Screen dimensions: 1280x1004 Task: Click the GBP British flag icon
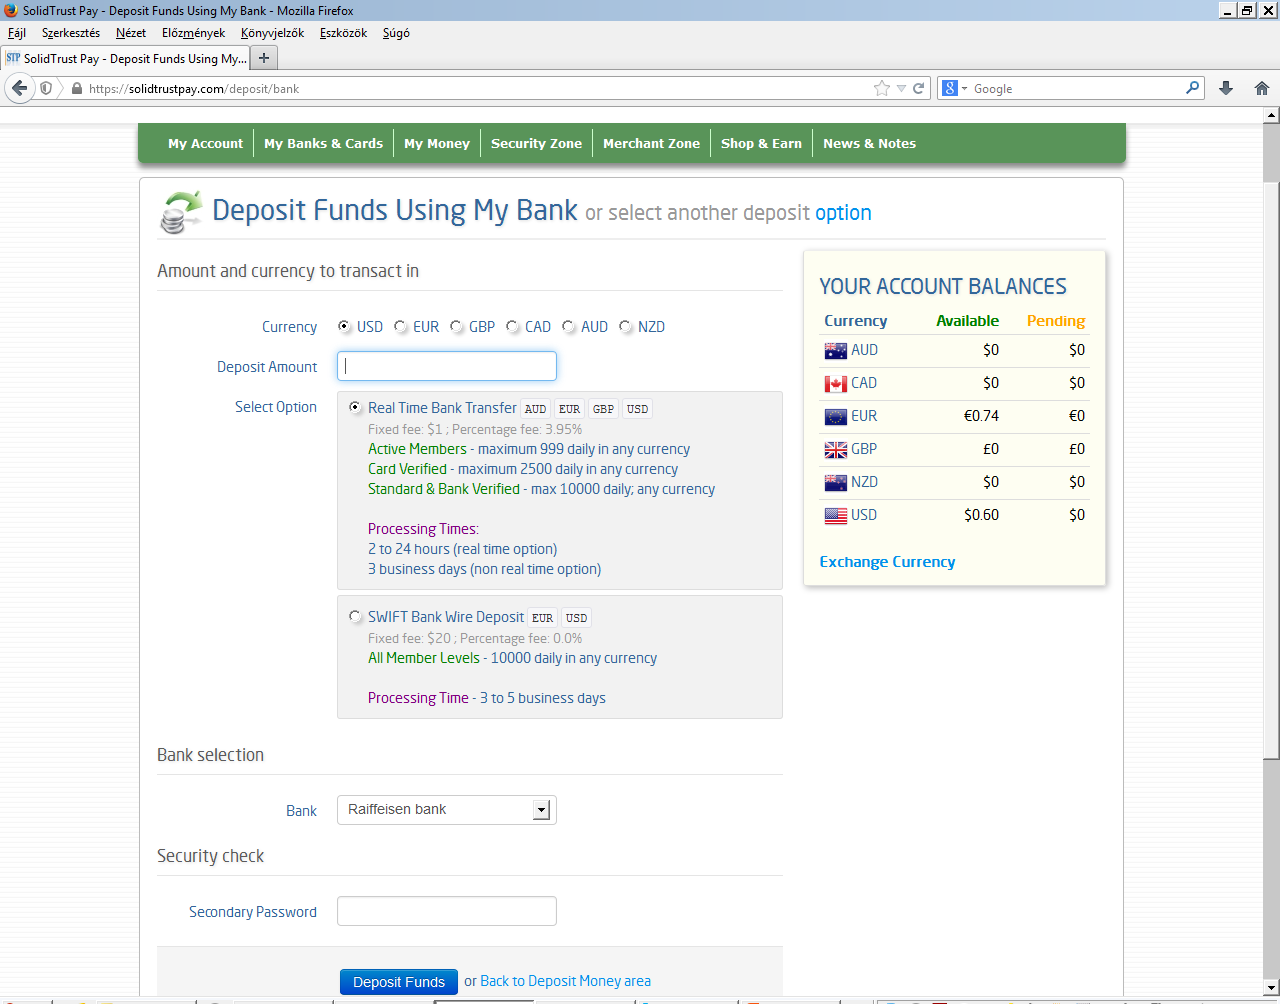point(835,449)
